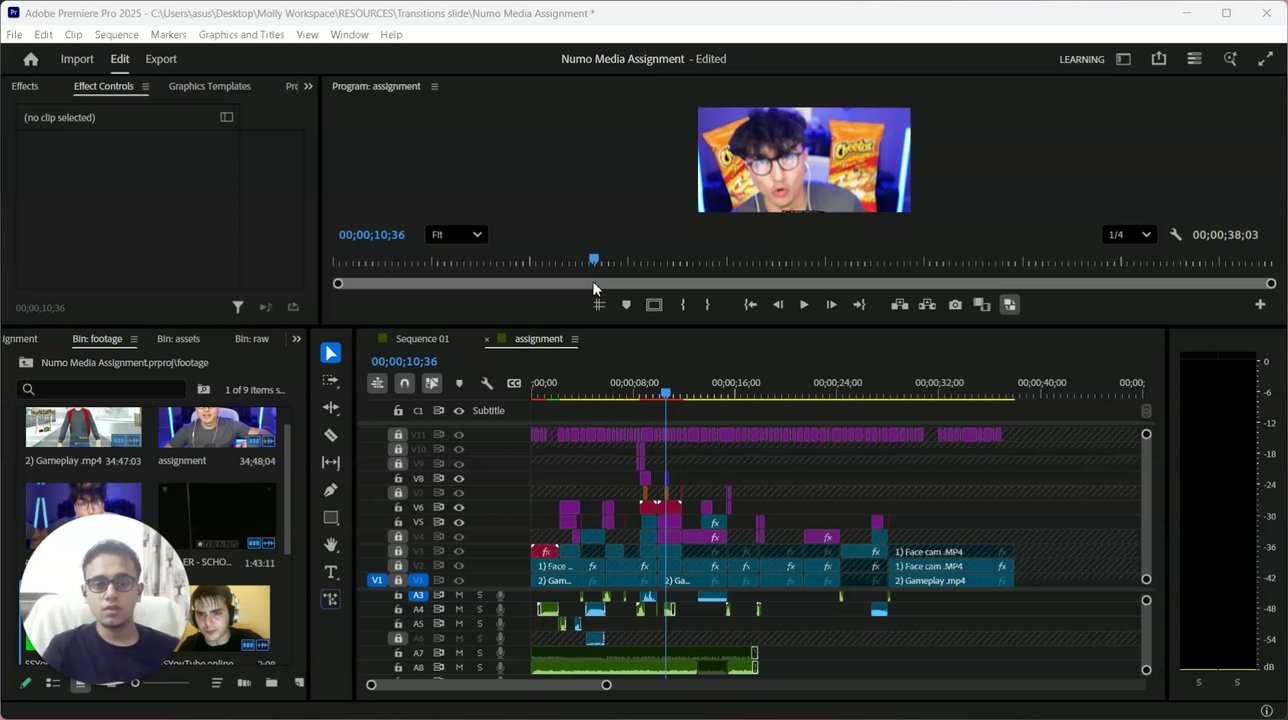Mute audio track A4
The height and width of the screenshot is (720, 1288).
[459, 609]
